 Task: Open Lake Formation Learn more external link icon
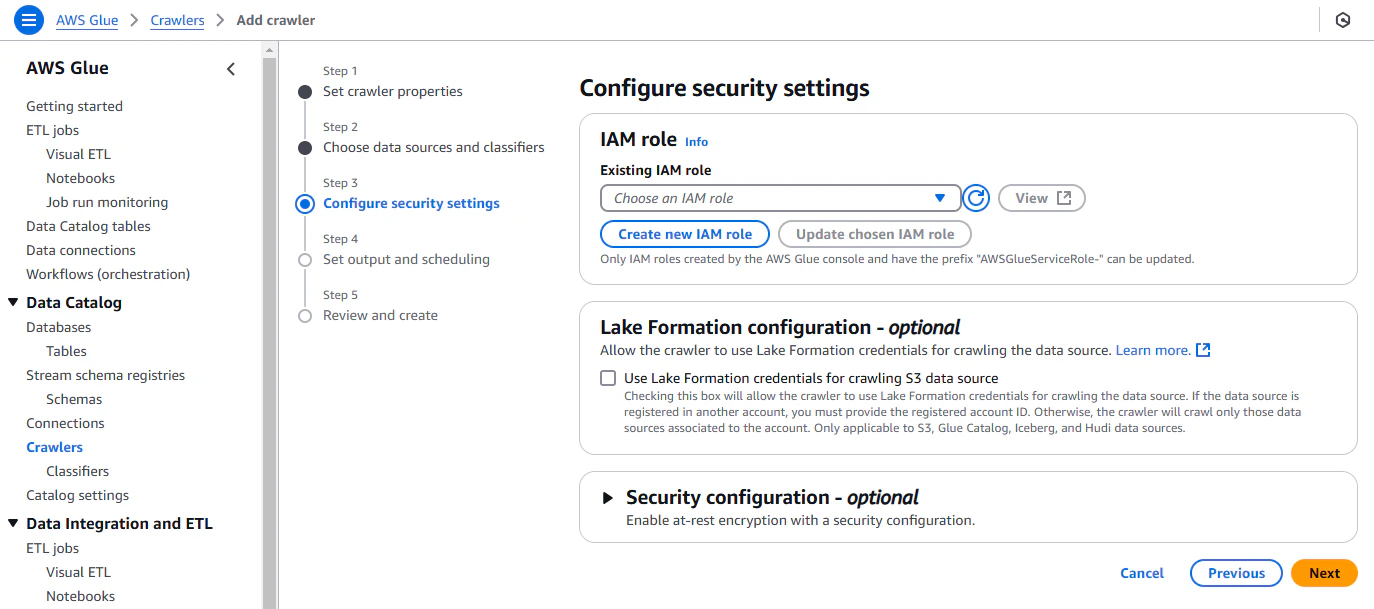1203,350
